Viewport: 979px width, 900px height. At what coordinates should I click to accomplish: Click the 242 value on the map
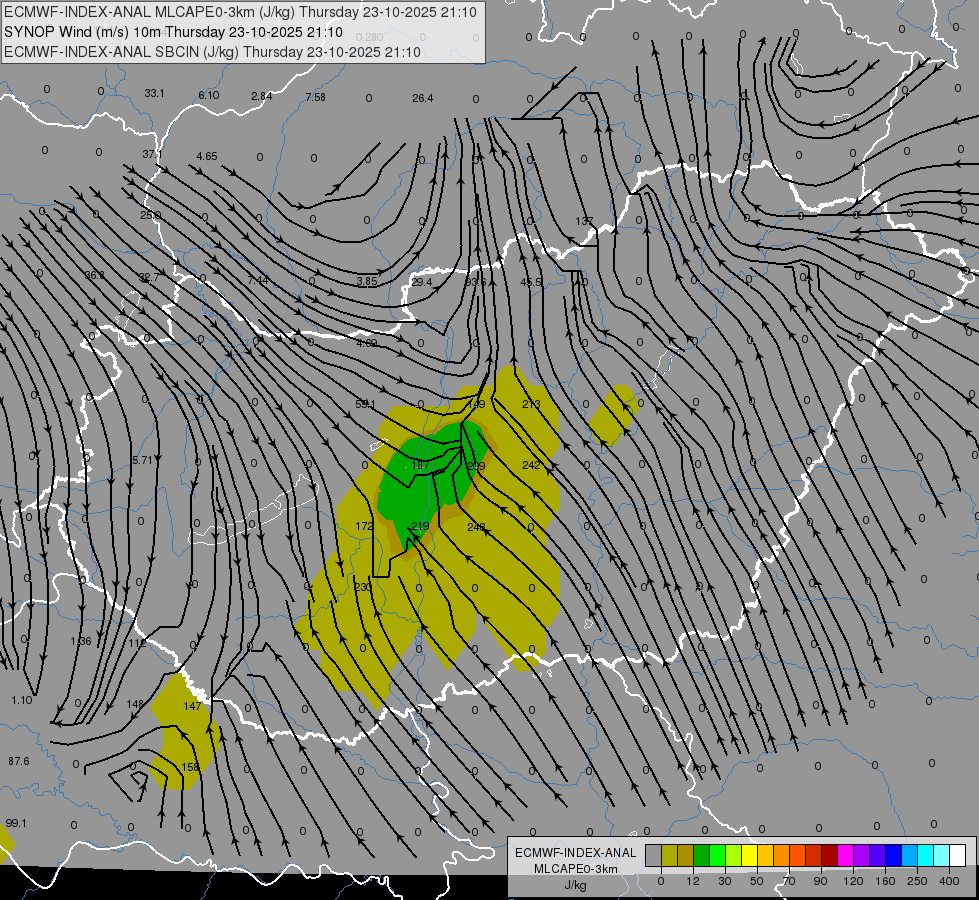click(531, 465)
